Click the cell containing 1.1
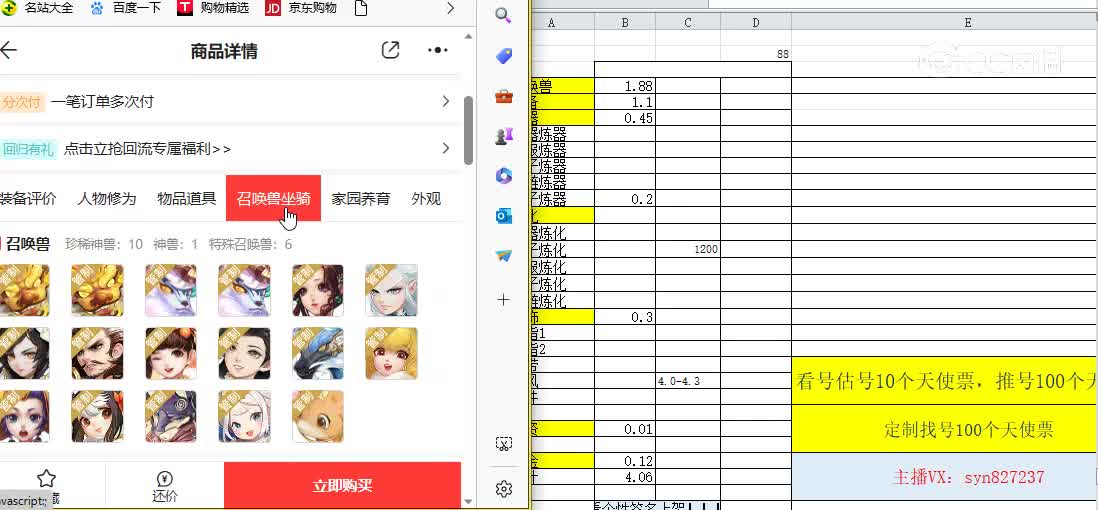 [x=625, y=102]
